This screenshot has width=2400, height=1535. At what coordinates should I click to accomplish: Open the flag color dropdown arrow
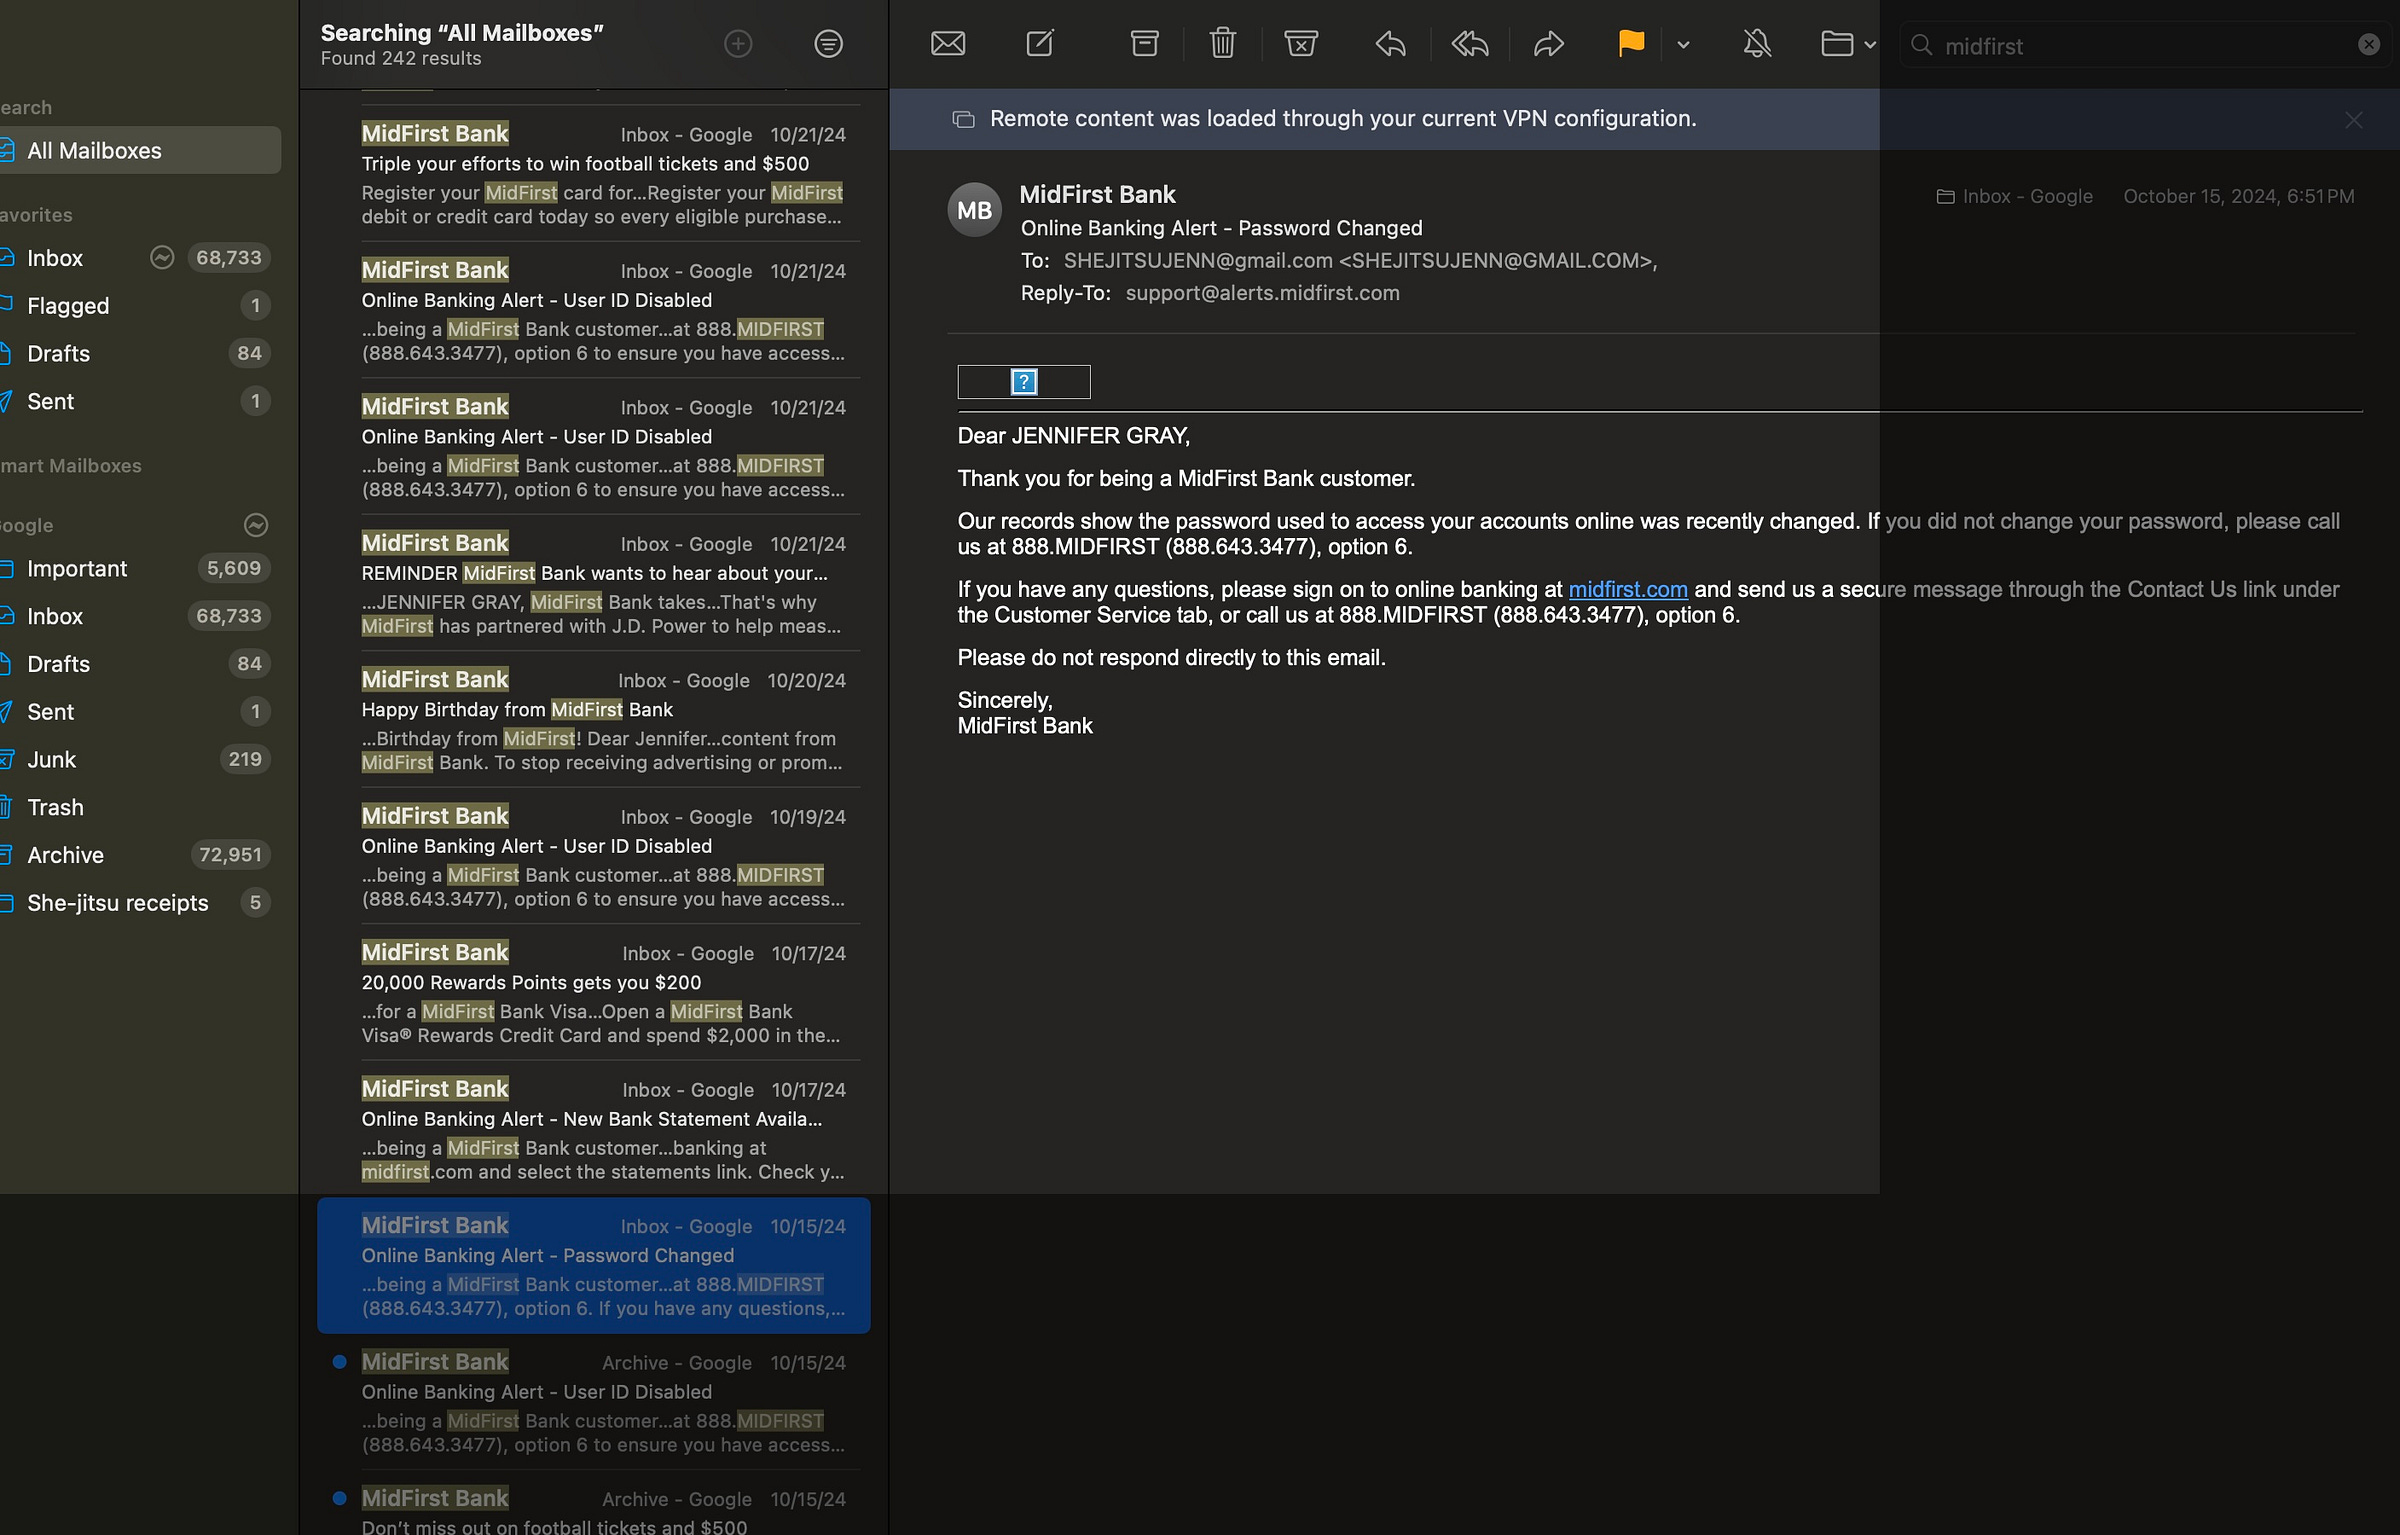[1683, 45]
